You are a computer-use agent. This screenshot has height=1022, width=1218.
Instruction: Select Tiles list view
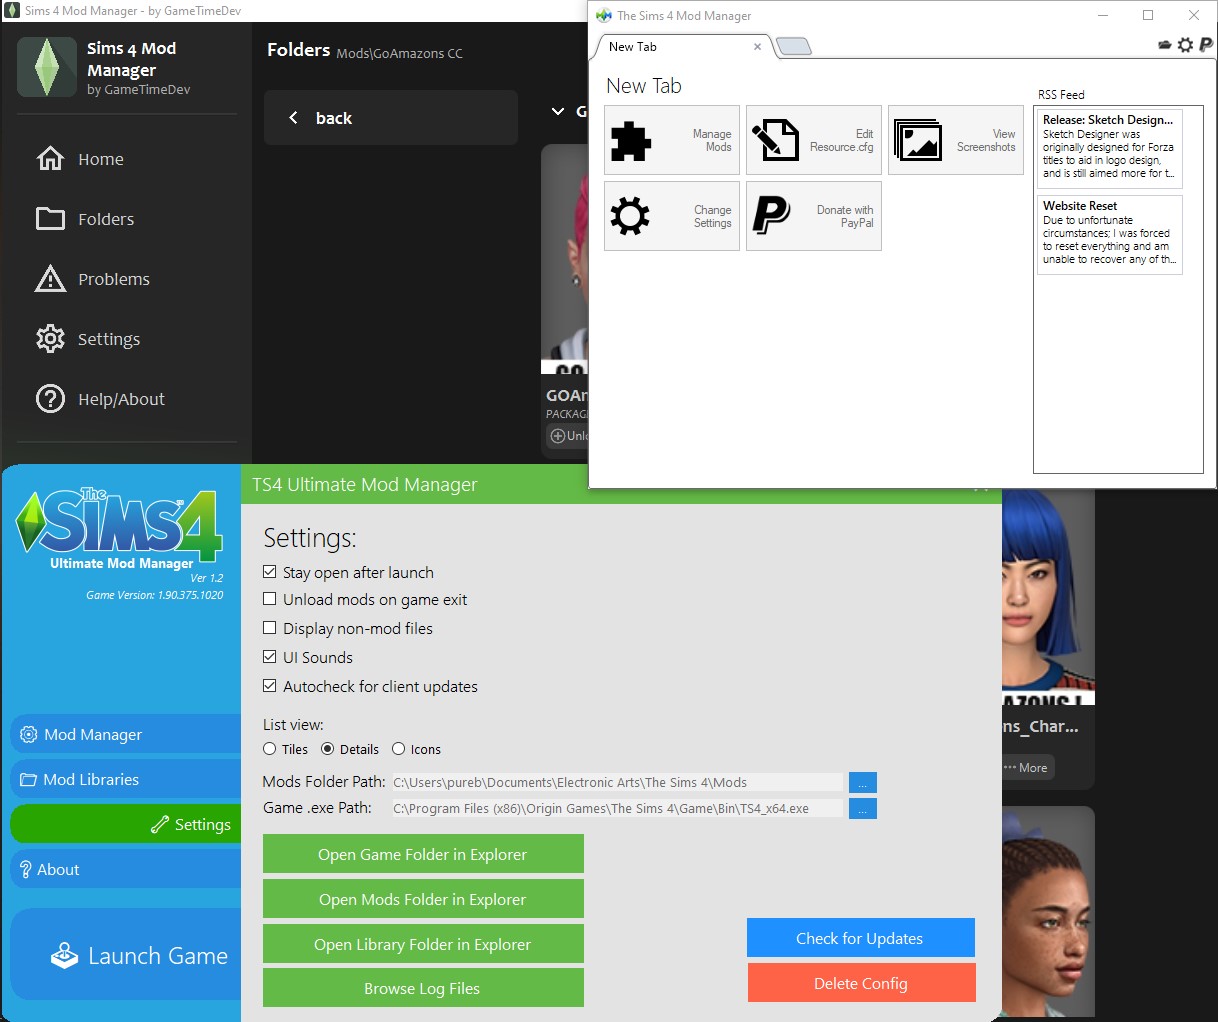tap(270, 749)
